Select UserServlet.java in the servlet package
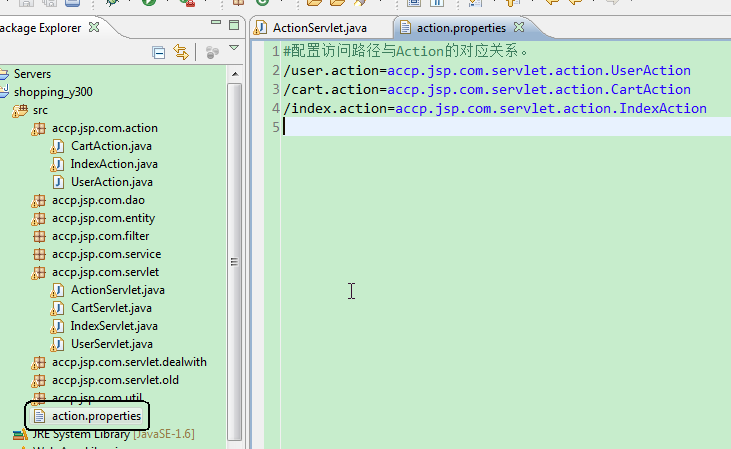731x449 pixels. (x=111, y=344)
